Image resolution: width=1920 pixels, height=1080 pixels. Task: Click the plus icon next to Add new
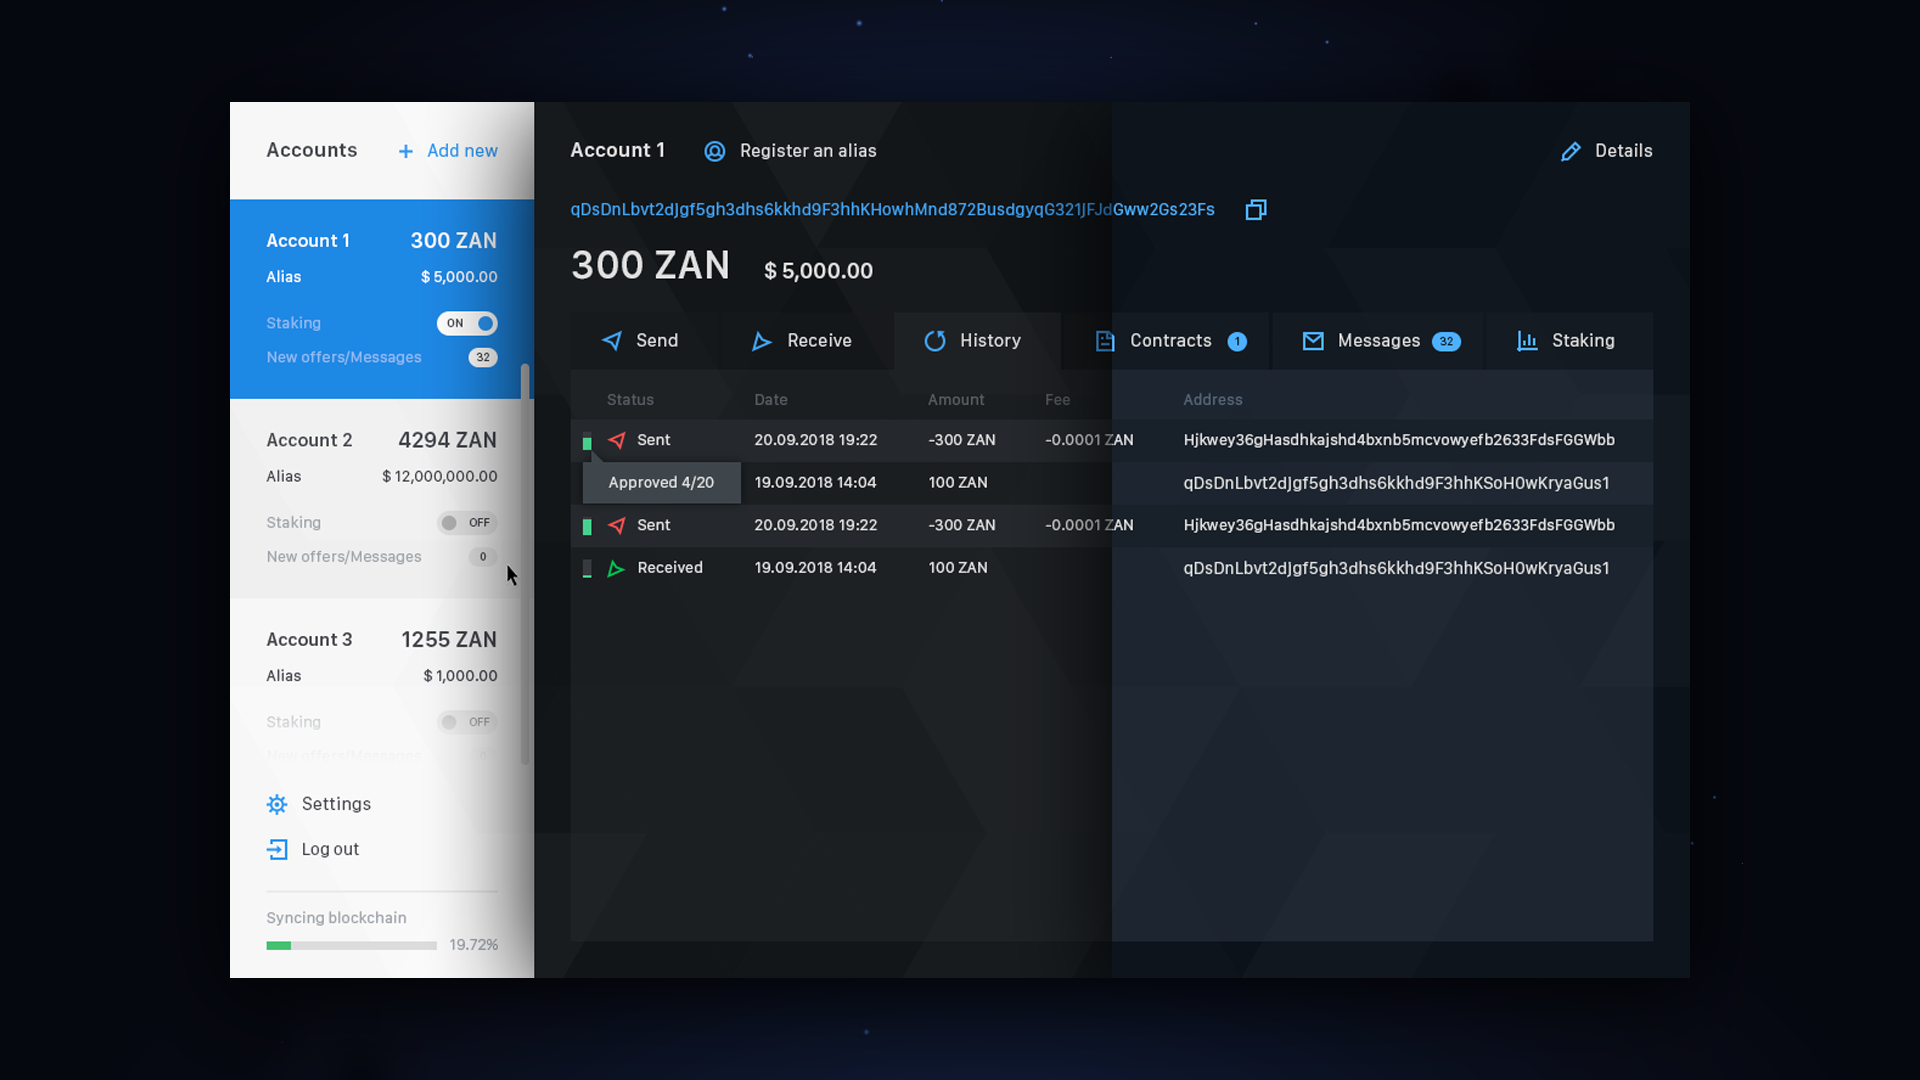click(x=405, y=151)
